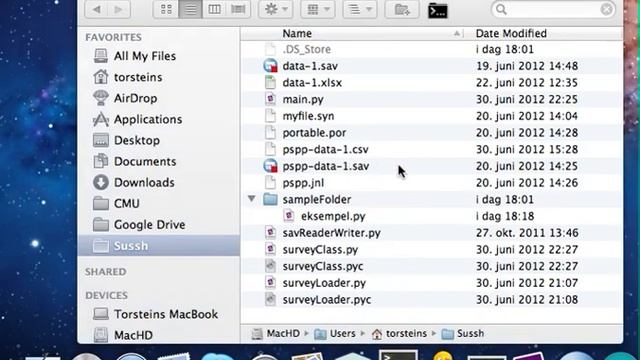Select the pspp-data-1.csv file icon

pyautogui.click(x=270, y=149)
